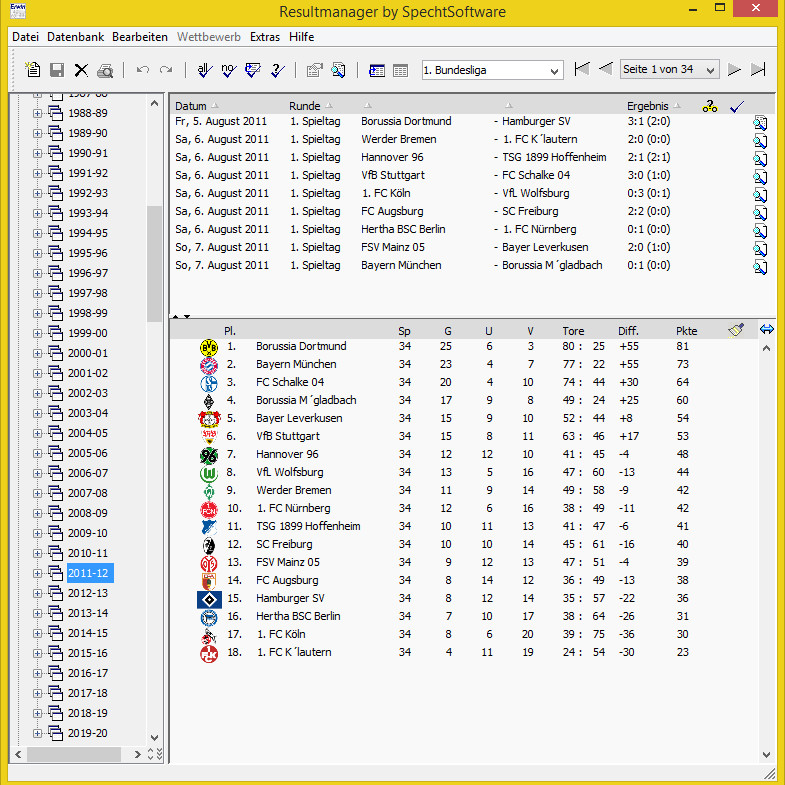Open details icon for FC Augsburg - SC Freiburg
This screenshot has height=785, width=785.
click(760, 212)
